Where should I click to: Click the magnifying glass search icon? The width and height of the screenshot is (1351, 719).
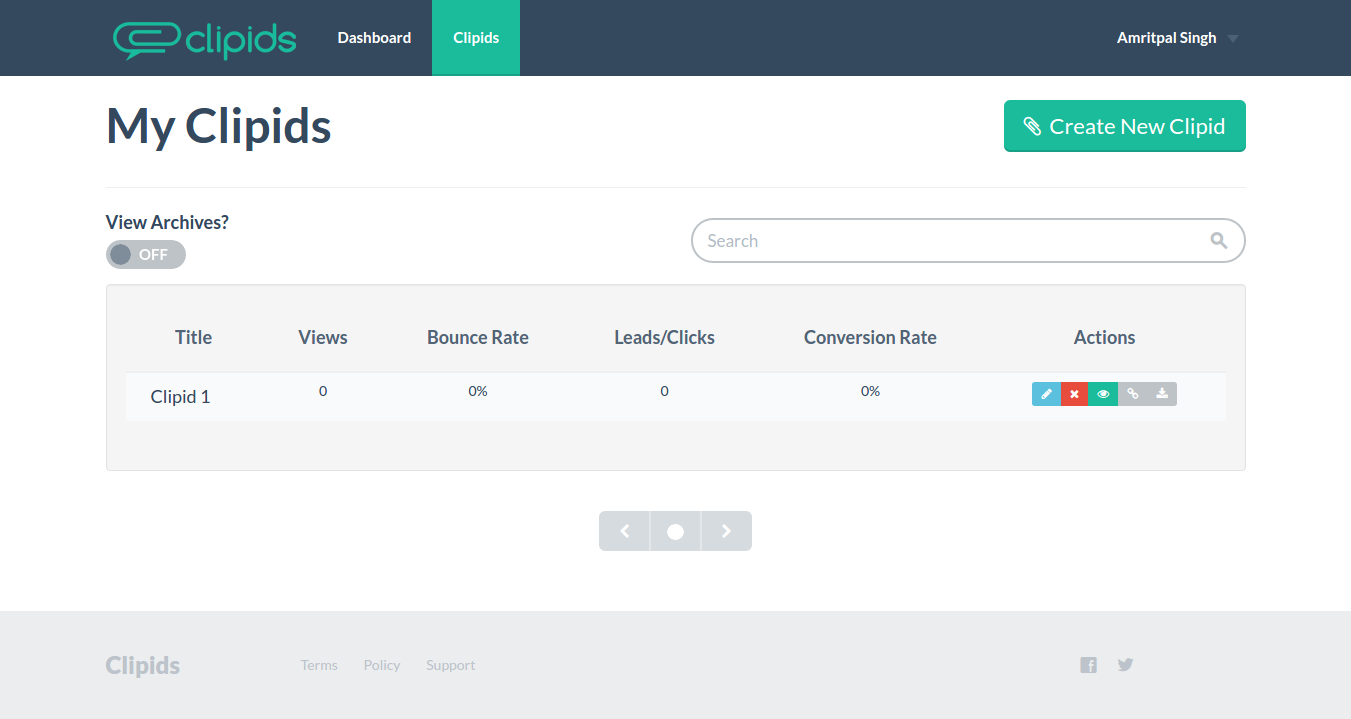tap(1218, 240)
